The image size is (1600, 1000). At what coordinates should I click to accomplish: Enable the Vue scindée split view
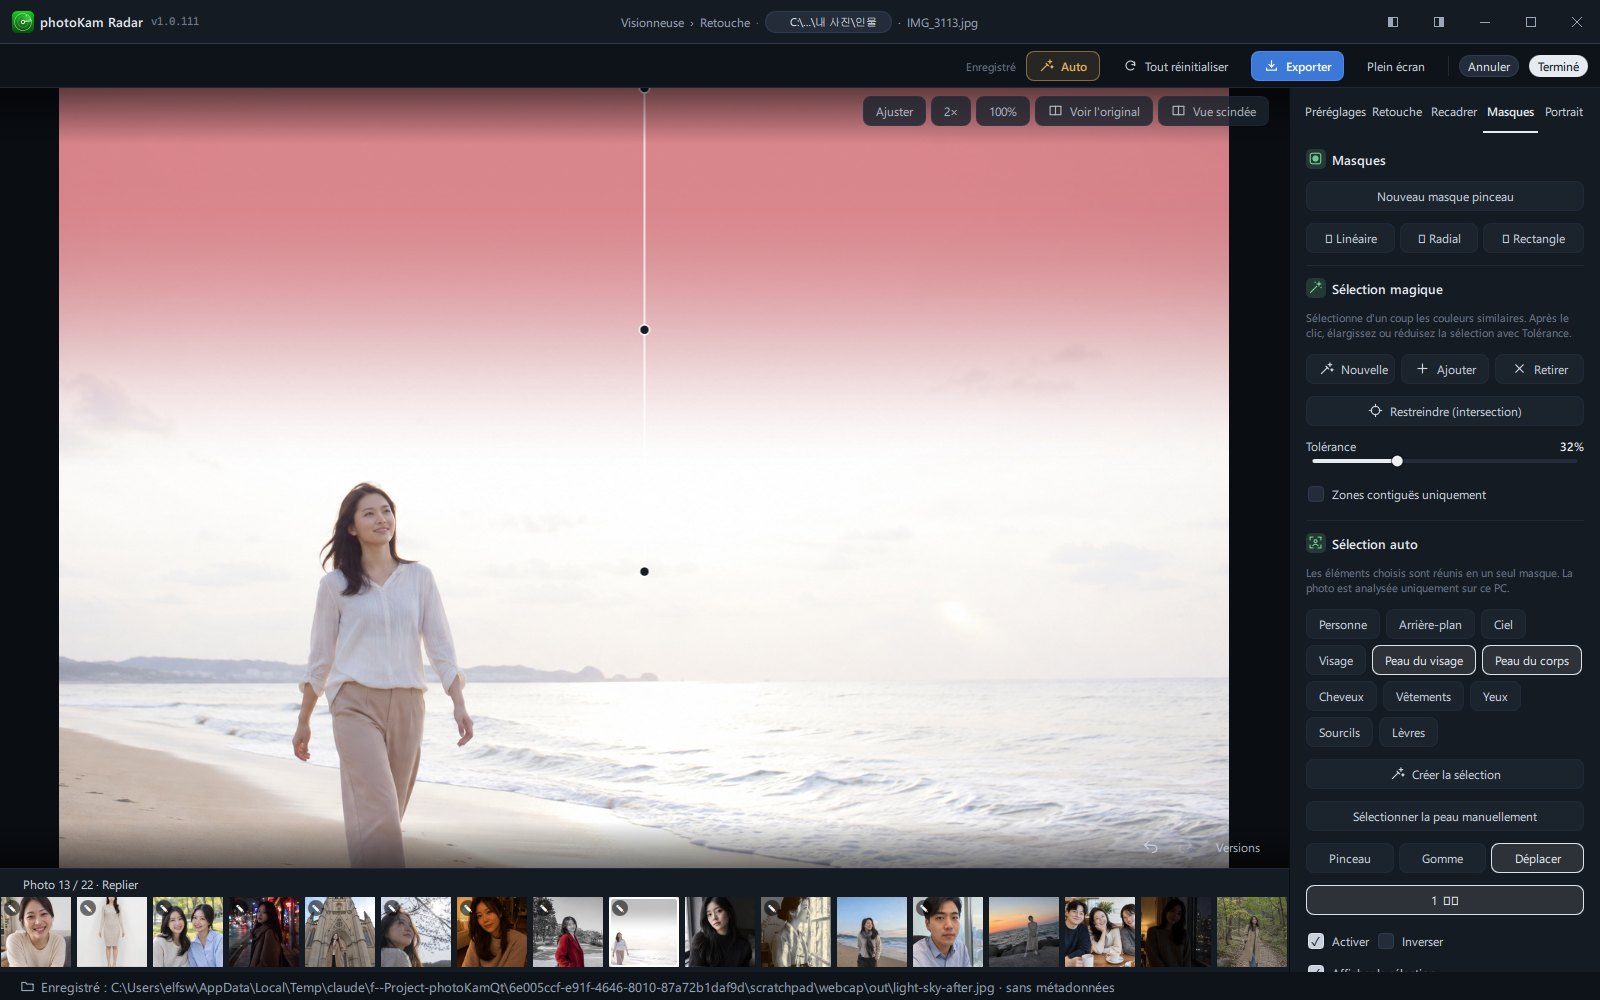pos(1213,112)
